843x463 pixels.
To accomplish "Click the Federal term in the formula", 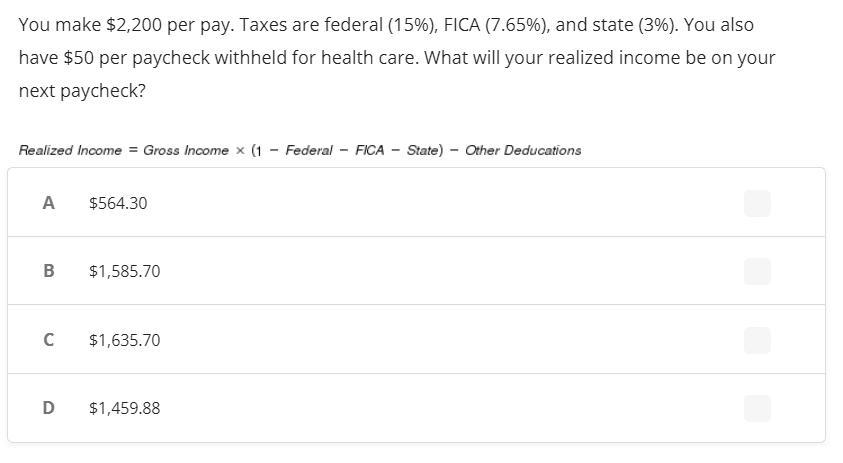I will click(309, 151).
